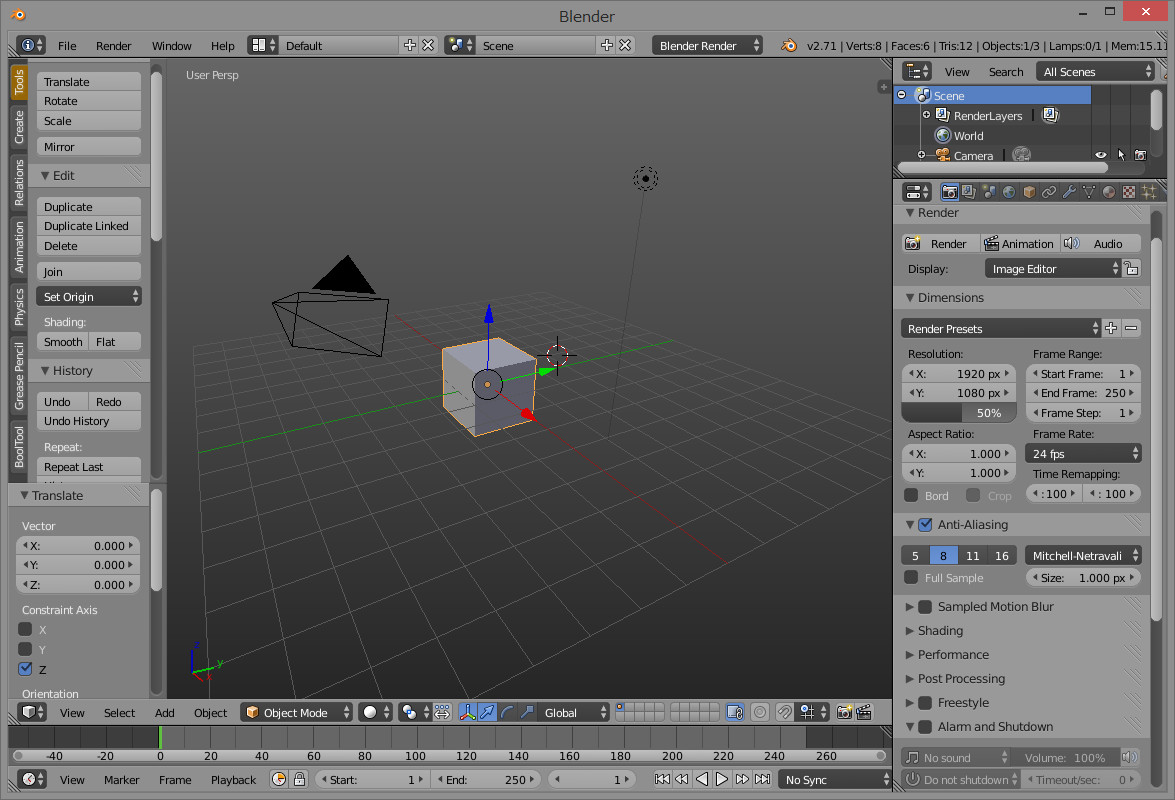Image resolution: width=1175 pixels, height=800 pixels.
Task: Click the Mirror button
Action: 88,147
